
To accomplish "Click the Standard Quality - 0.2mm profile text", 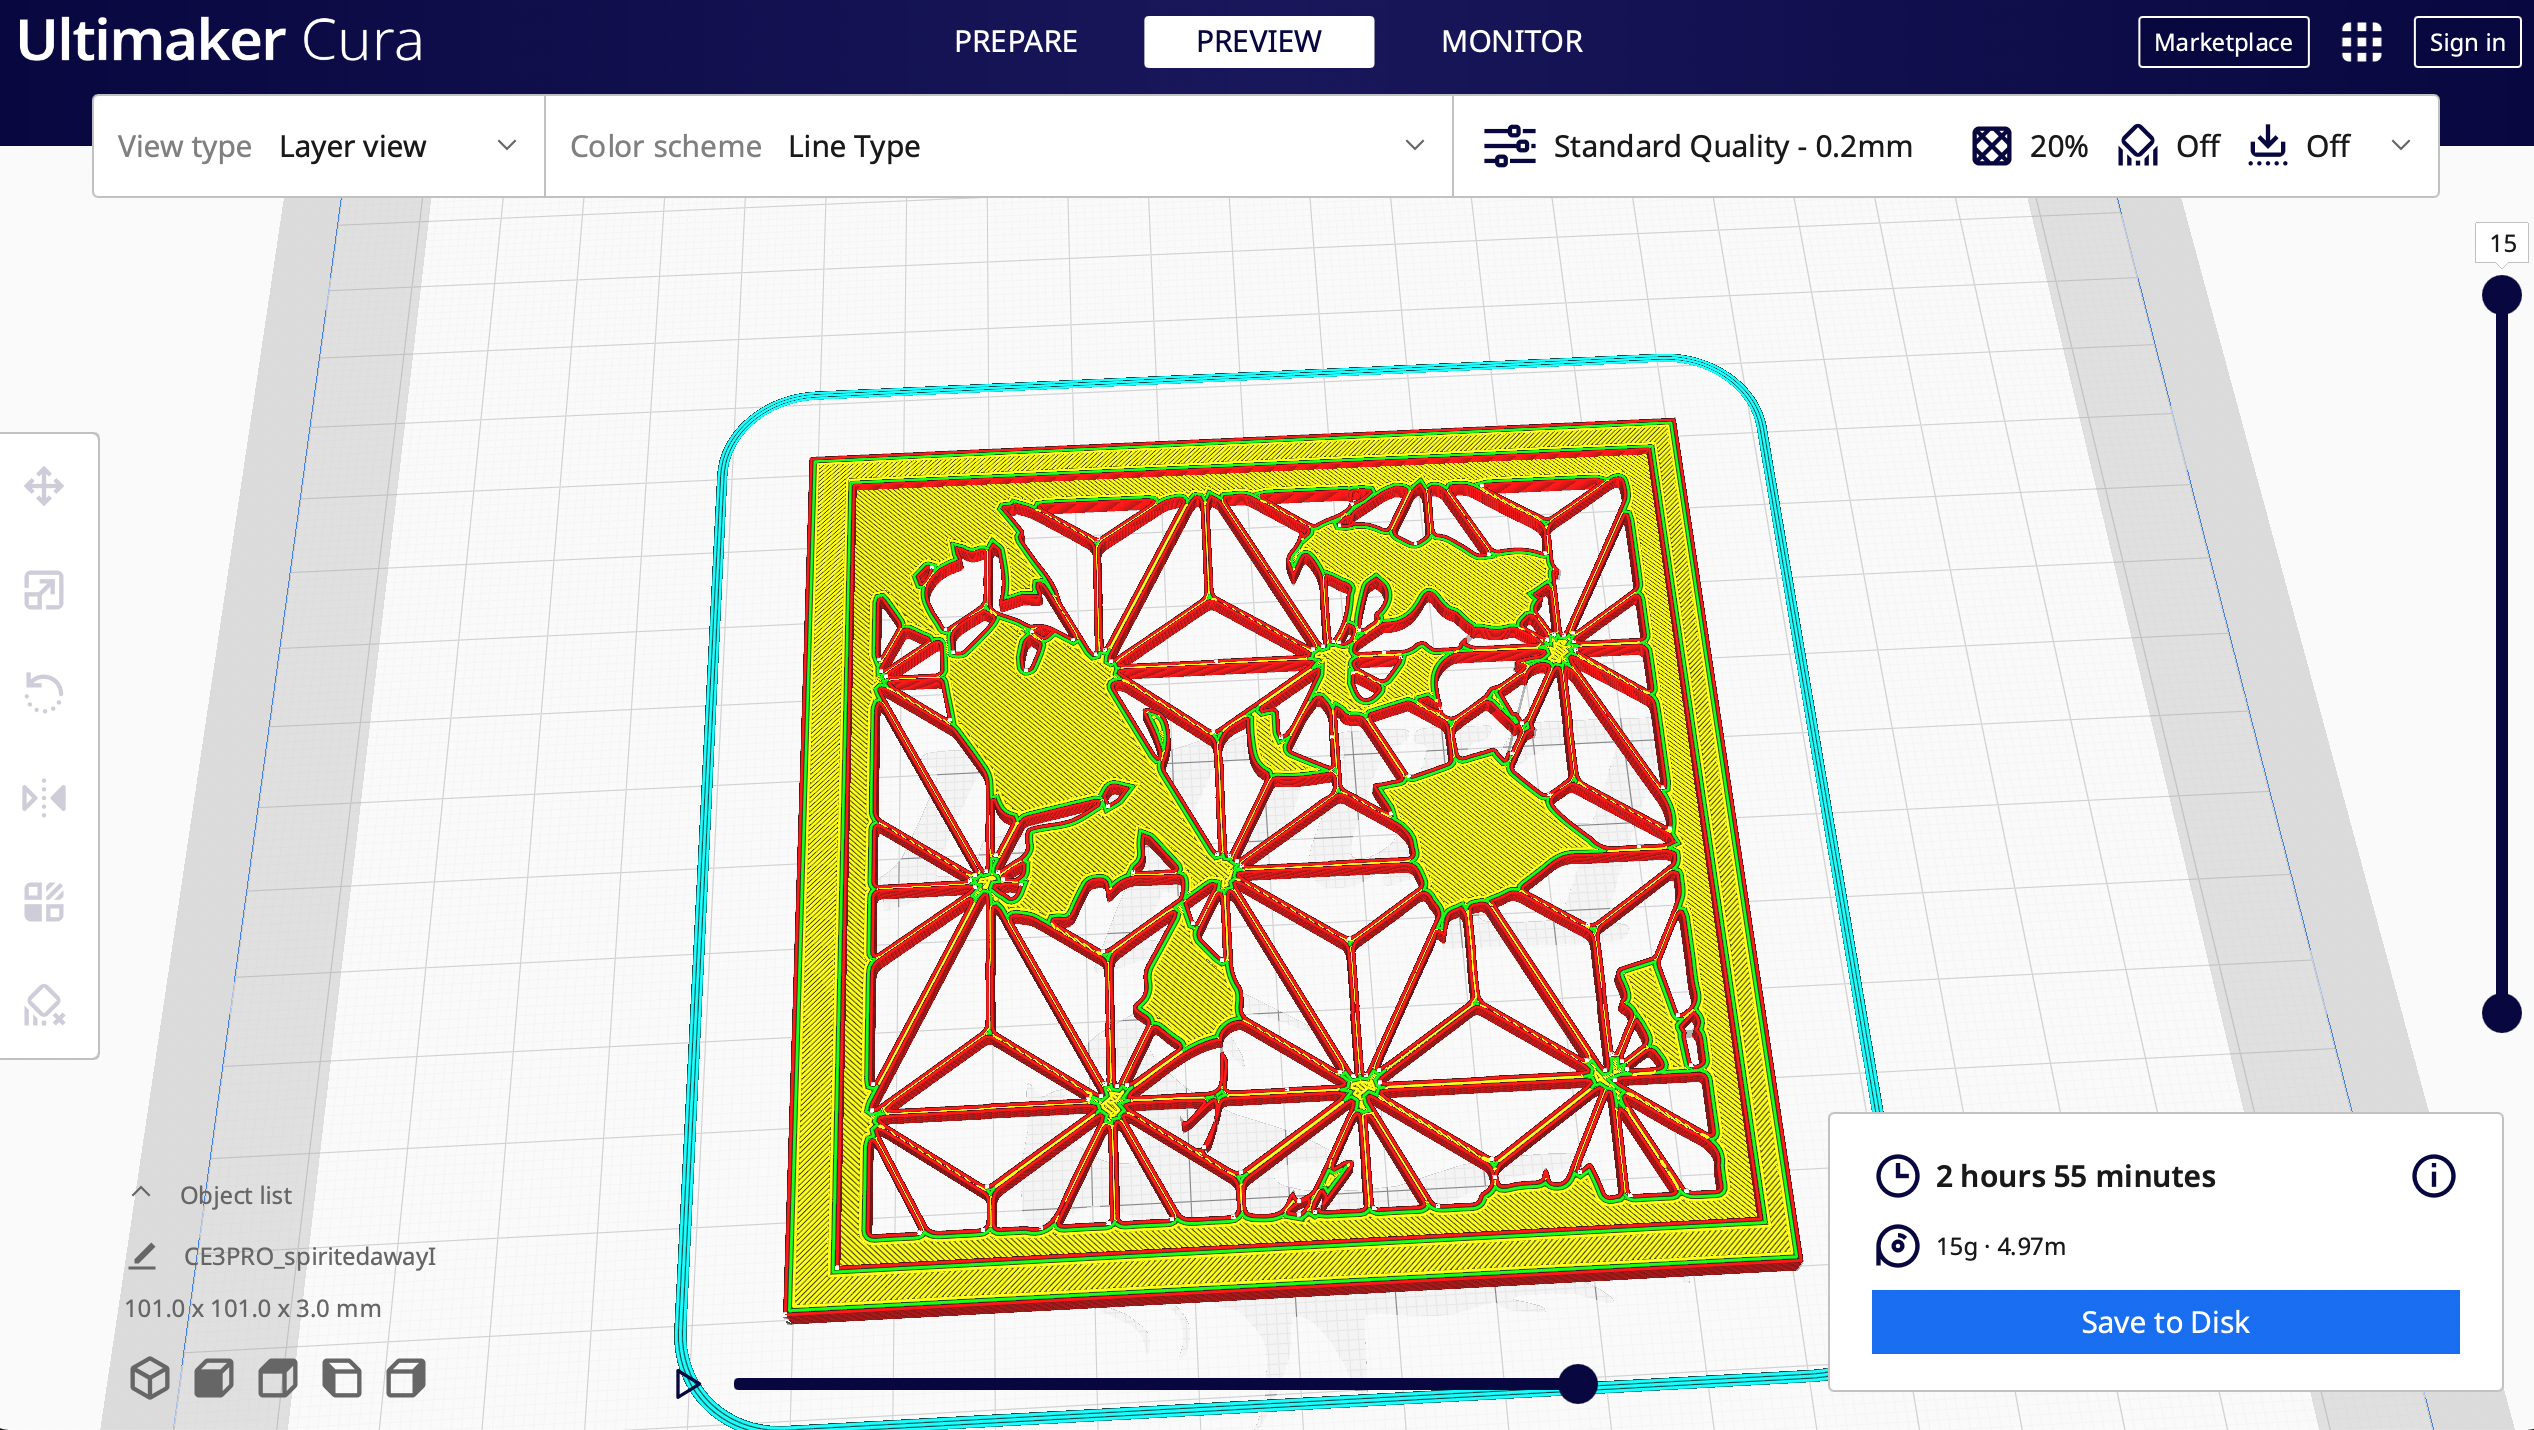I will pyautogui.click(x=1733, y=146).
